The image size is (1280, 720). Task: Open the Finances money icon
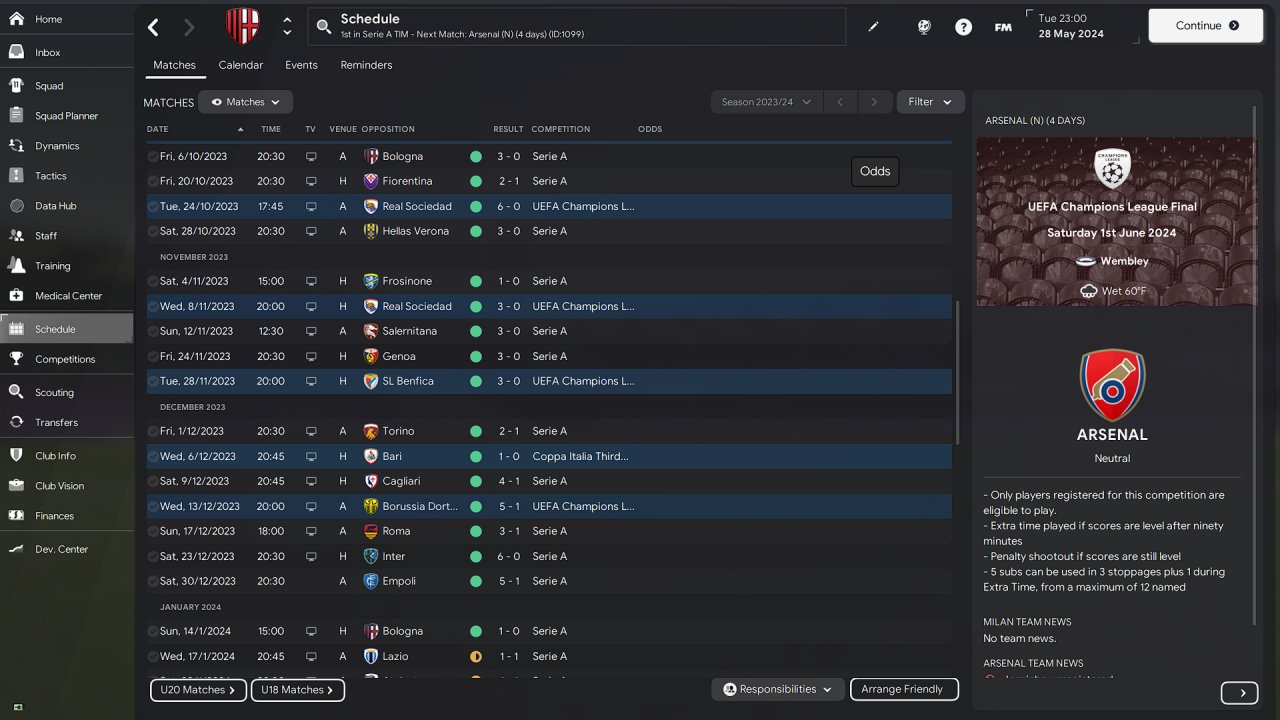pos(16,516)
